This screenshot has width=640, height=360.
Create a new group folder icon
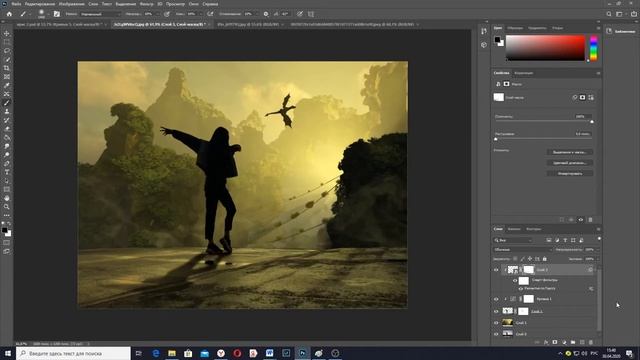click(573, 342)
